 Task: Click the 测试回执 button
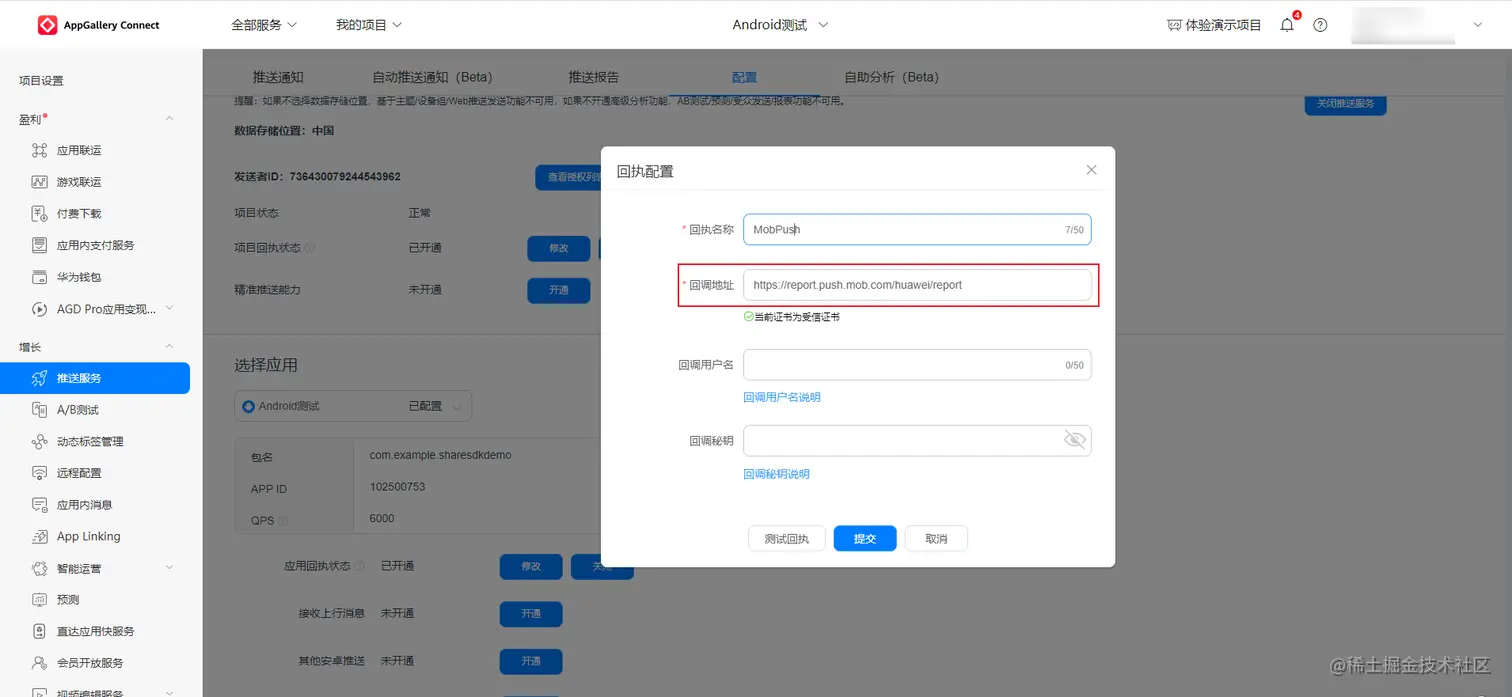coord(786,539)
